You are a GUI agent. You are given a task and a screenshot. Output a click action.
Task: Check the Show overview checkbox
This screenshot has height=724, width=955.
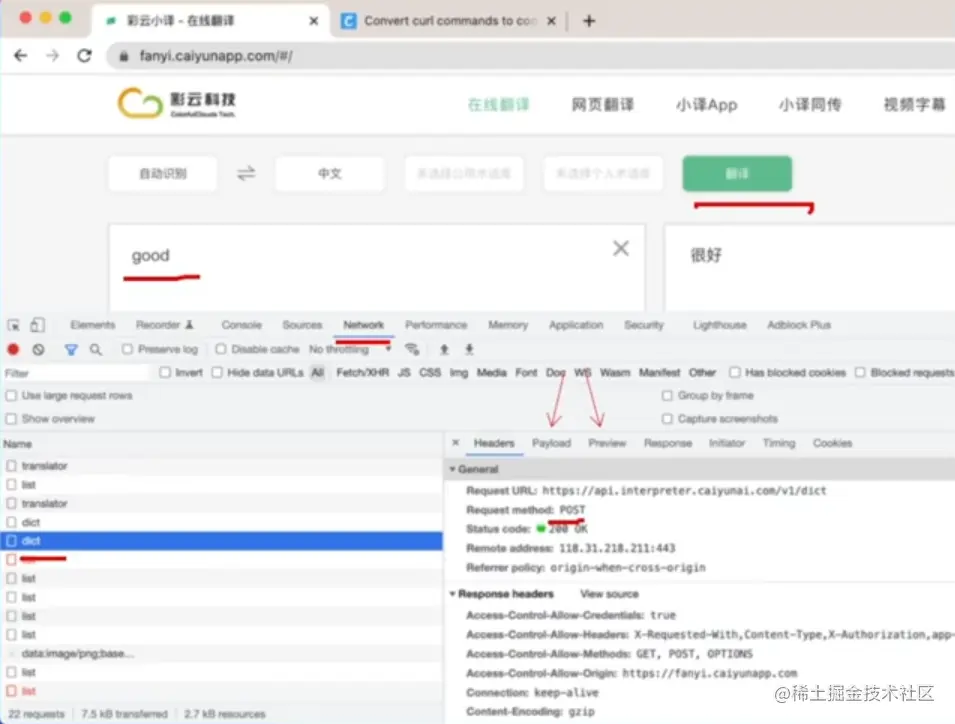tap(11, 419)
